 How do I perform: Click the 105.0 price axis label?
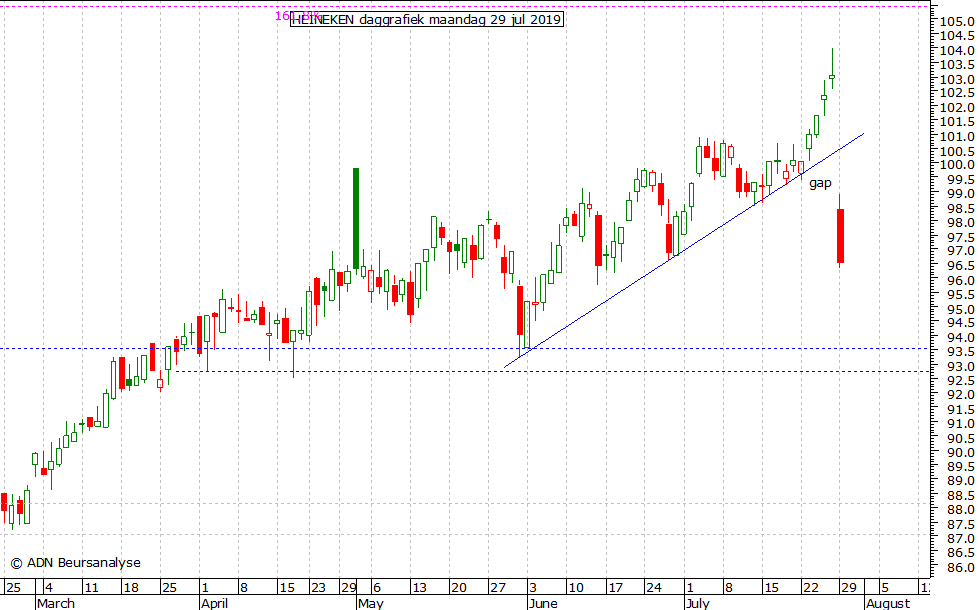pos(957,22)
